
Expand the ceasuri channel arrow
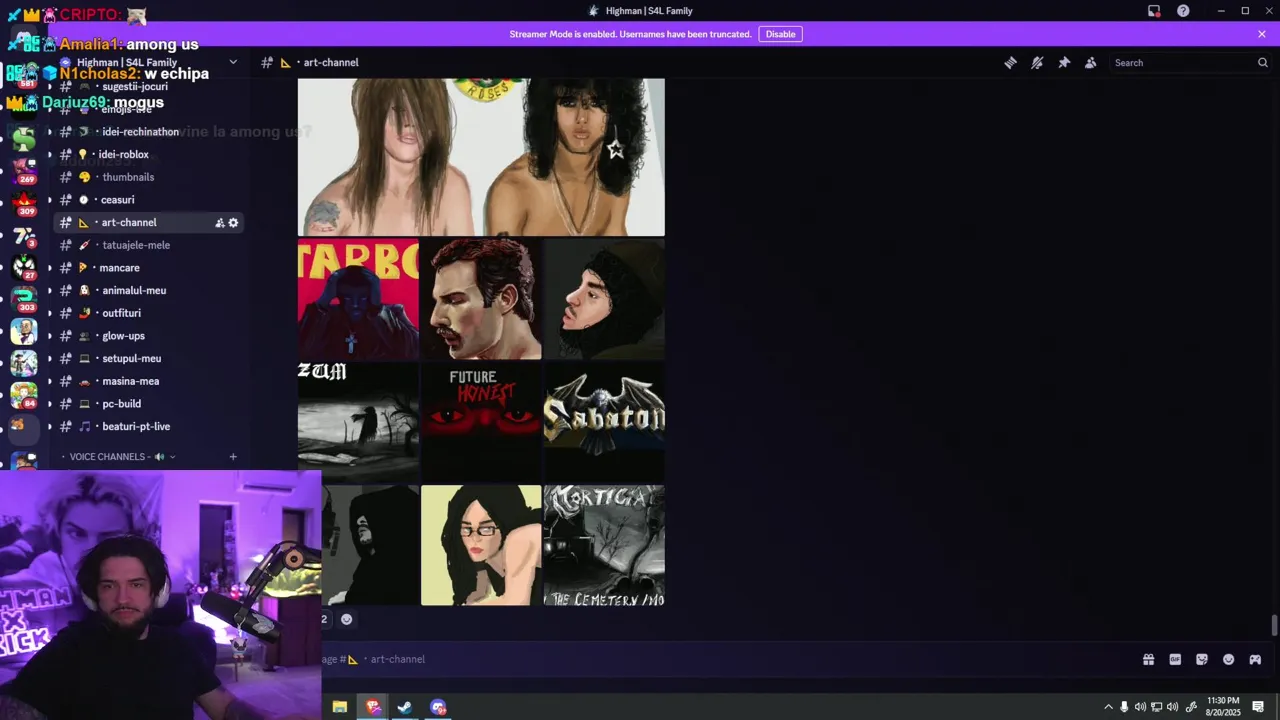pyautogui.click(x=49, y=200)
